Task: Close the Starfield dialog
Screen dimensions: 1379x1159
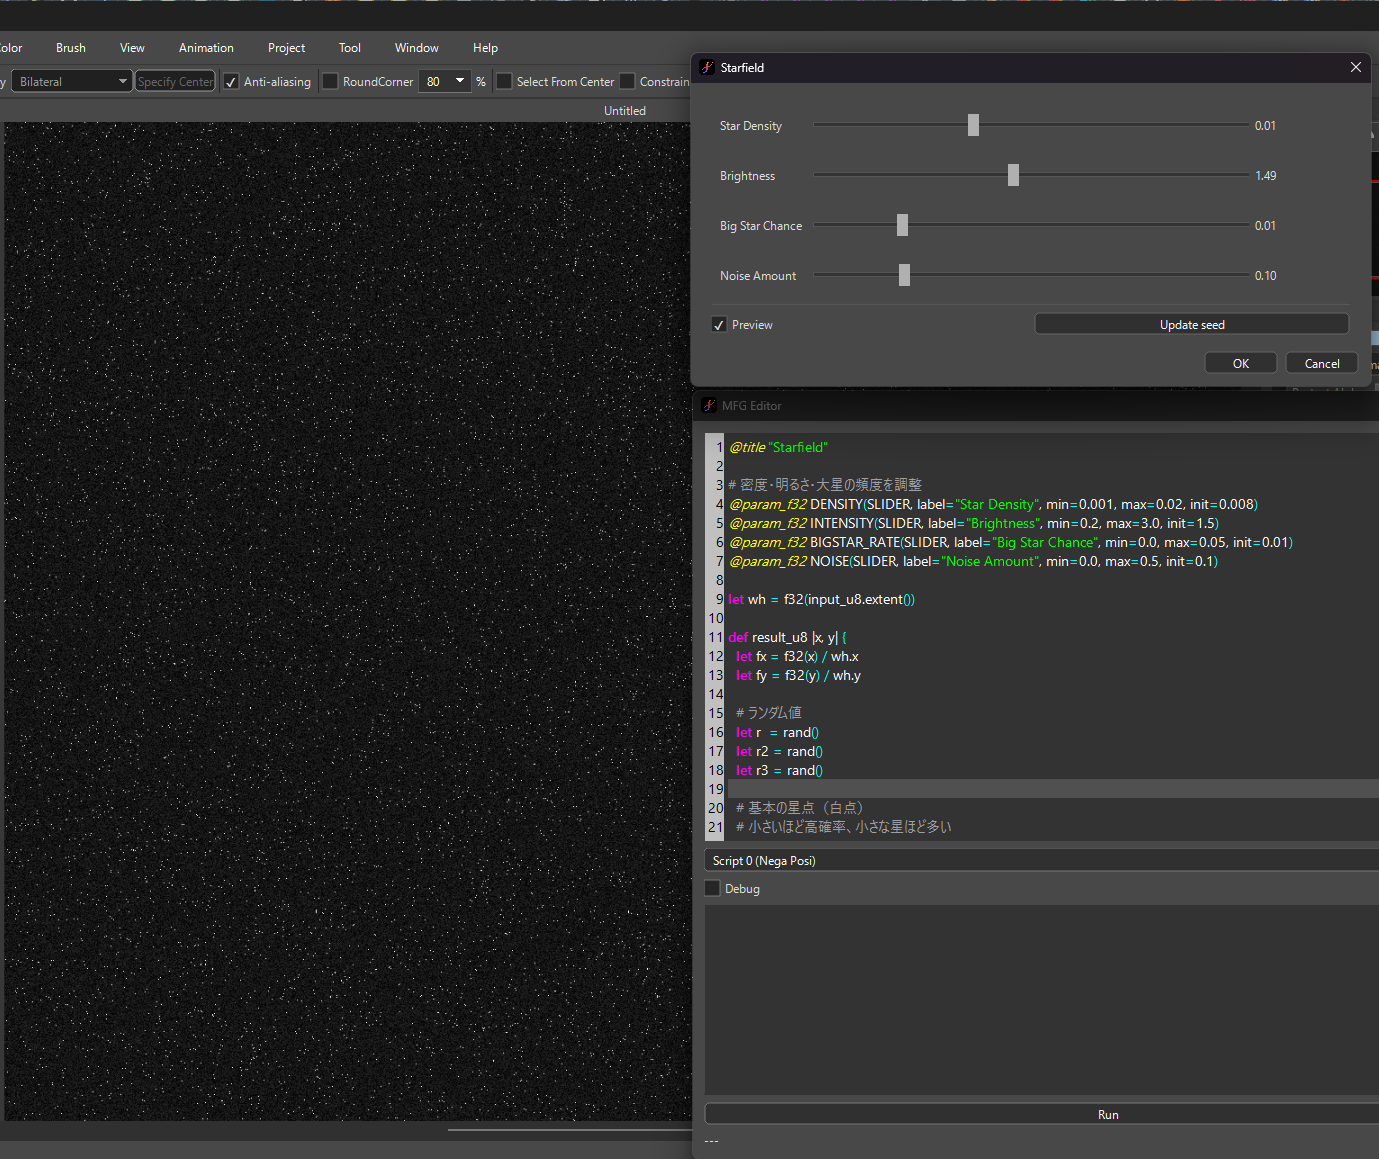Action: click(1355, 67)
